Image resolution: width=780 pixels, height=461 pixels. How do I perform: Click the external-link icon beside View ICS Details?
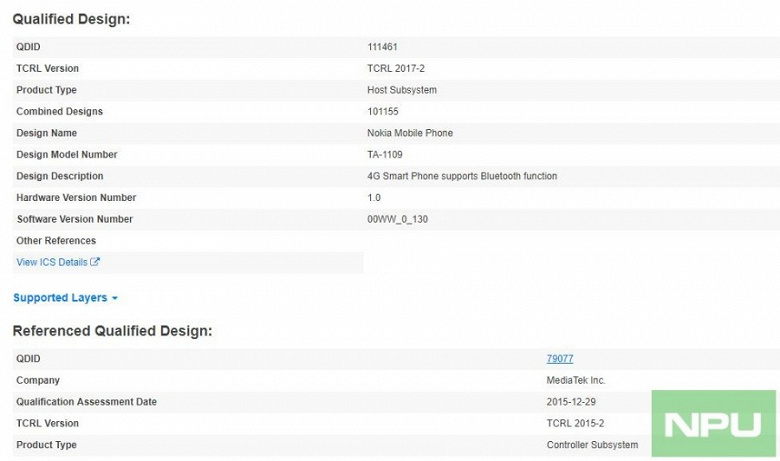coord(95,263)
